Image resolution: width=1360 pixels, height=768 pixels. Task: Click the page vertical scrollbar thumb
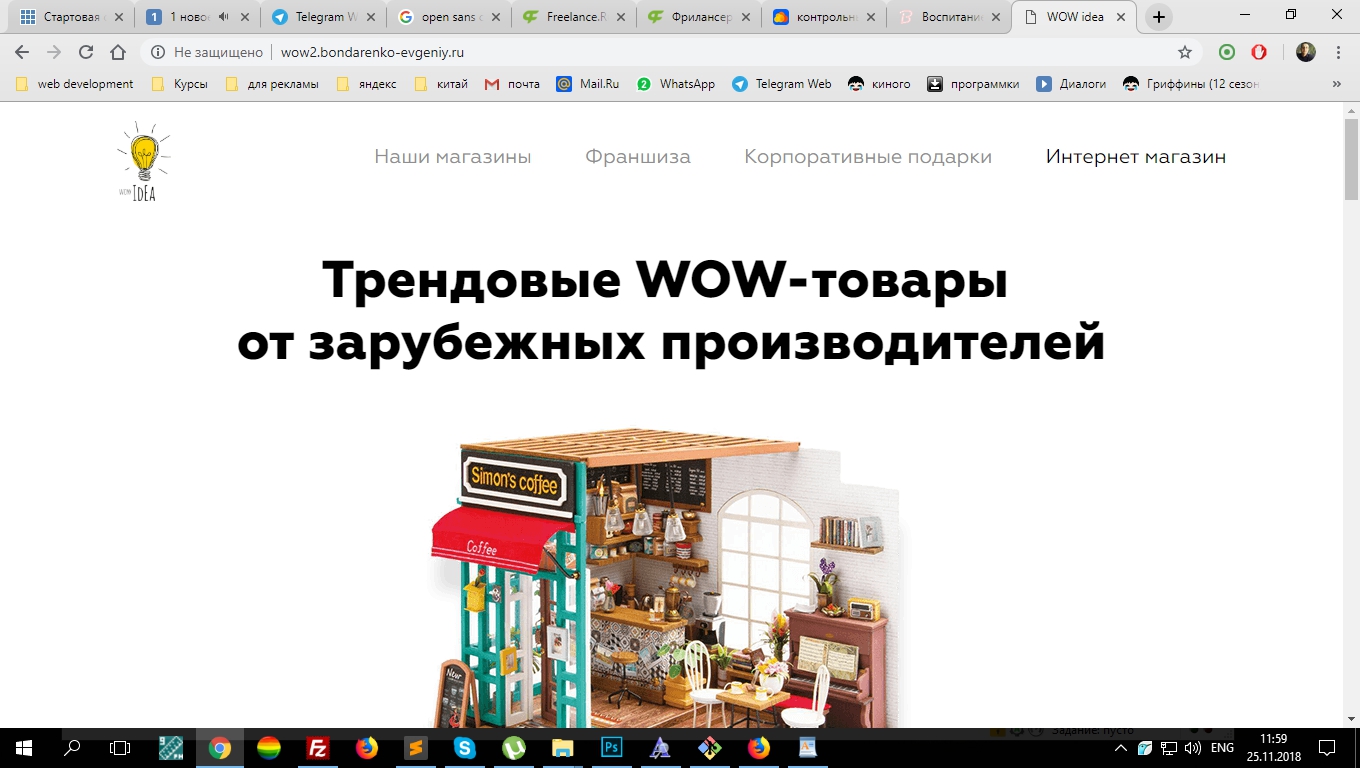pyautogui.click(x=1351, y=158)
